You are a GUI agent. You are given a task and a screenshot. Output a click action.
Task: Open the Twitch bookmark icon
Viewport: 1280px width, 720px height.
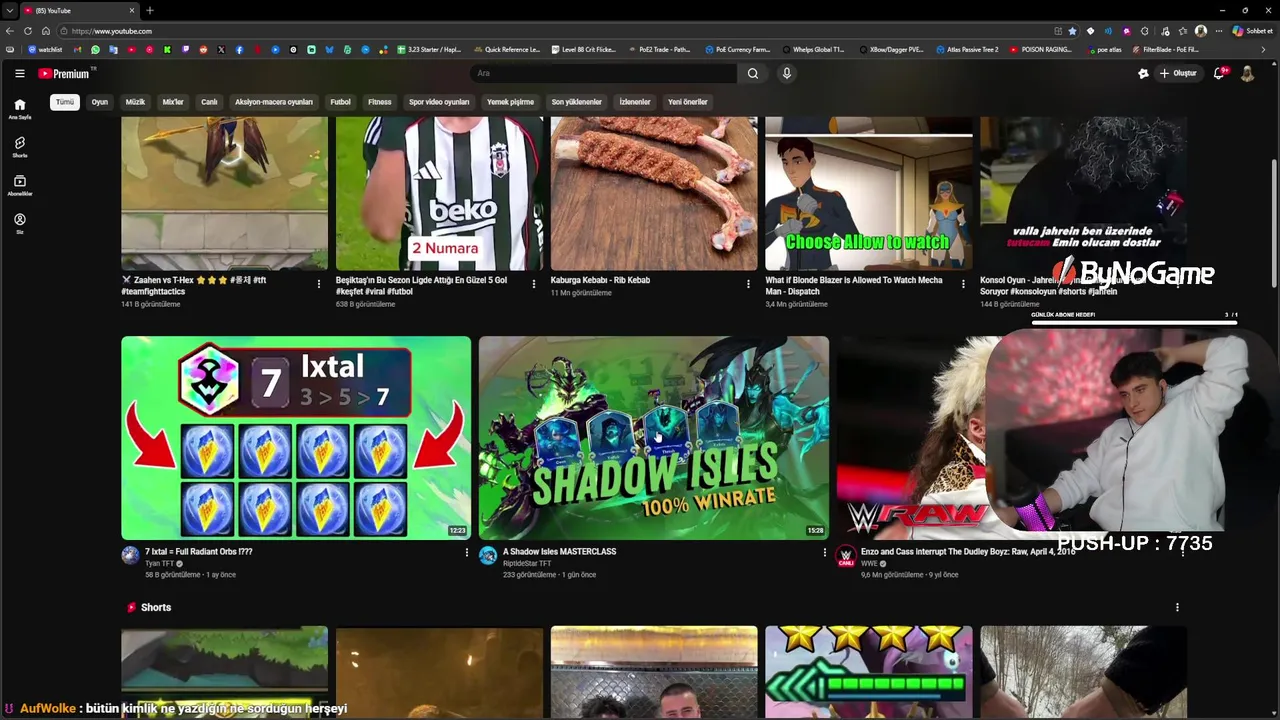[185, 49]
